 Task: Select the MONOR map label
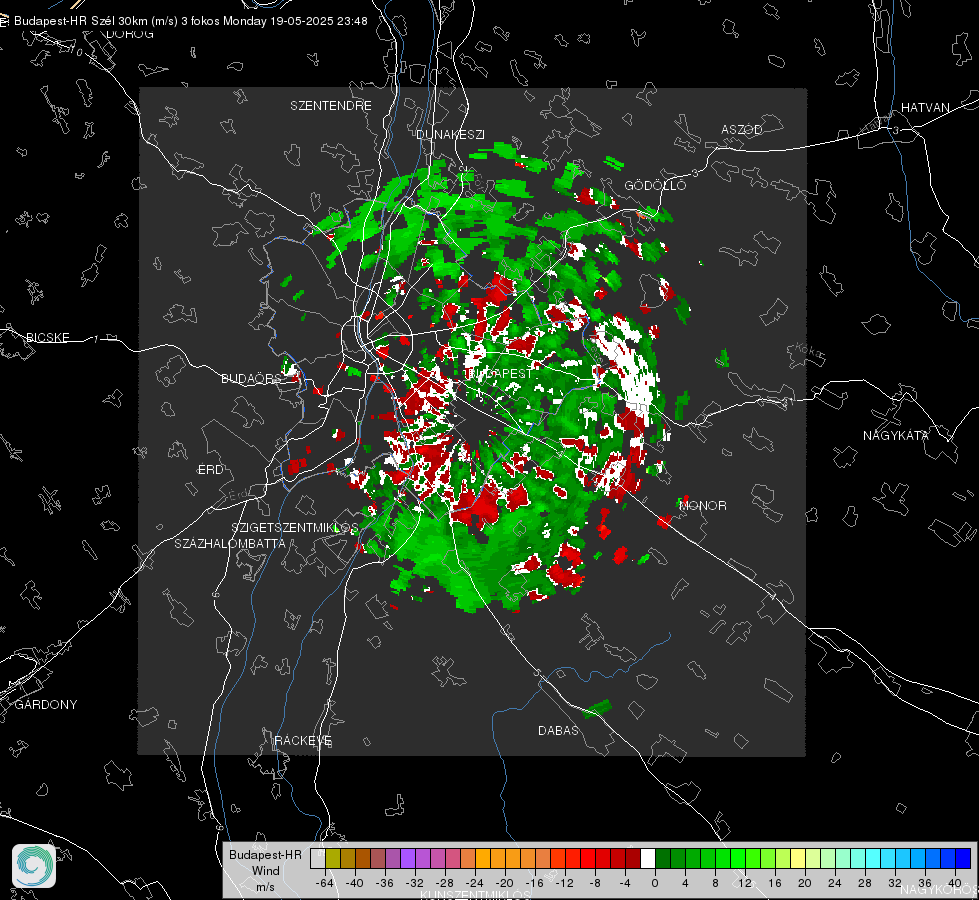pos(703,505)
